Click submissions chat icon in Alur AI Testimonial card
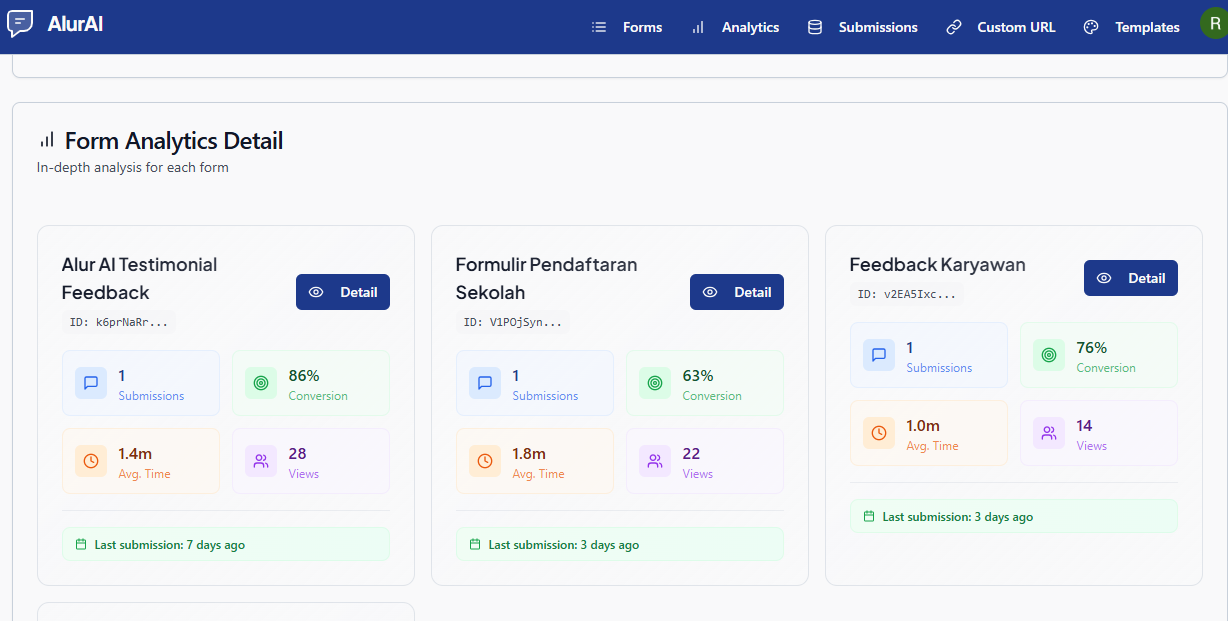 click(x=91, y=383)
